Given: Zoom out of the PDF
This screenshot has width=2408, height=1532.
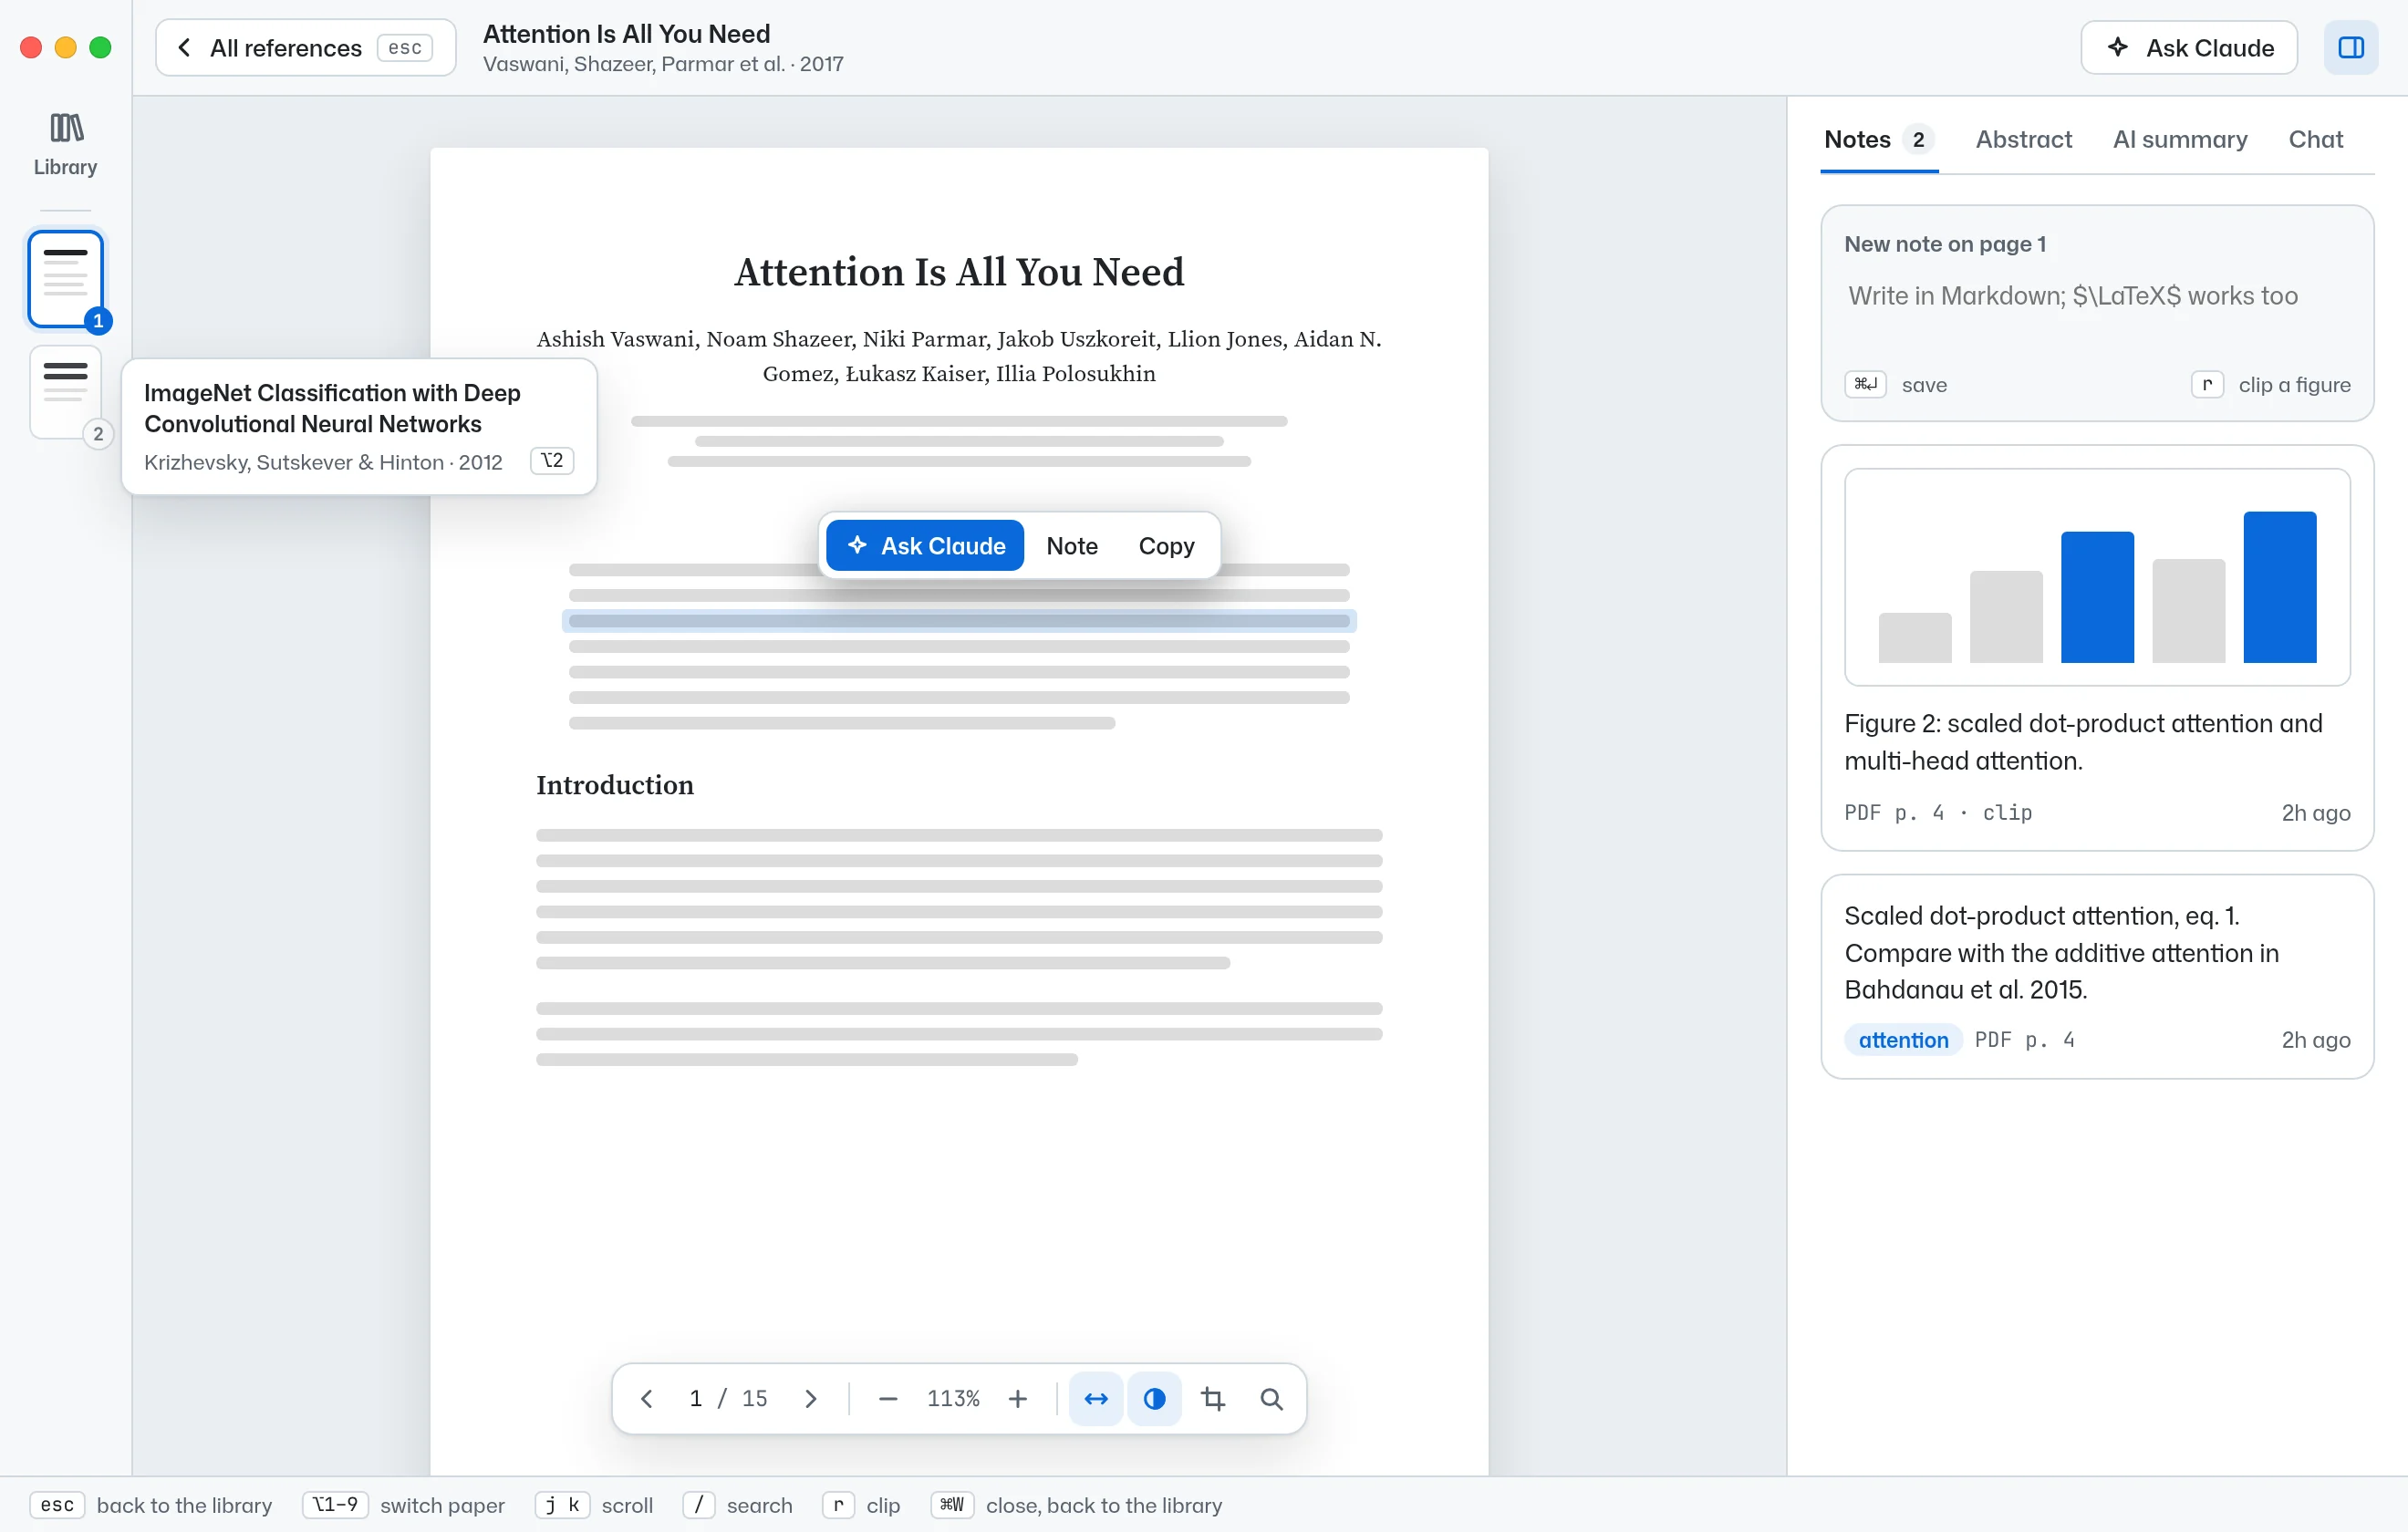Looking at the screenshot, I should tap(887, 1399).
